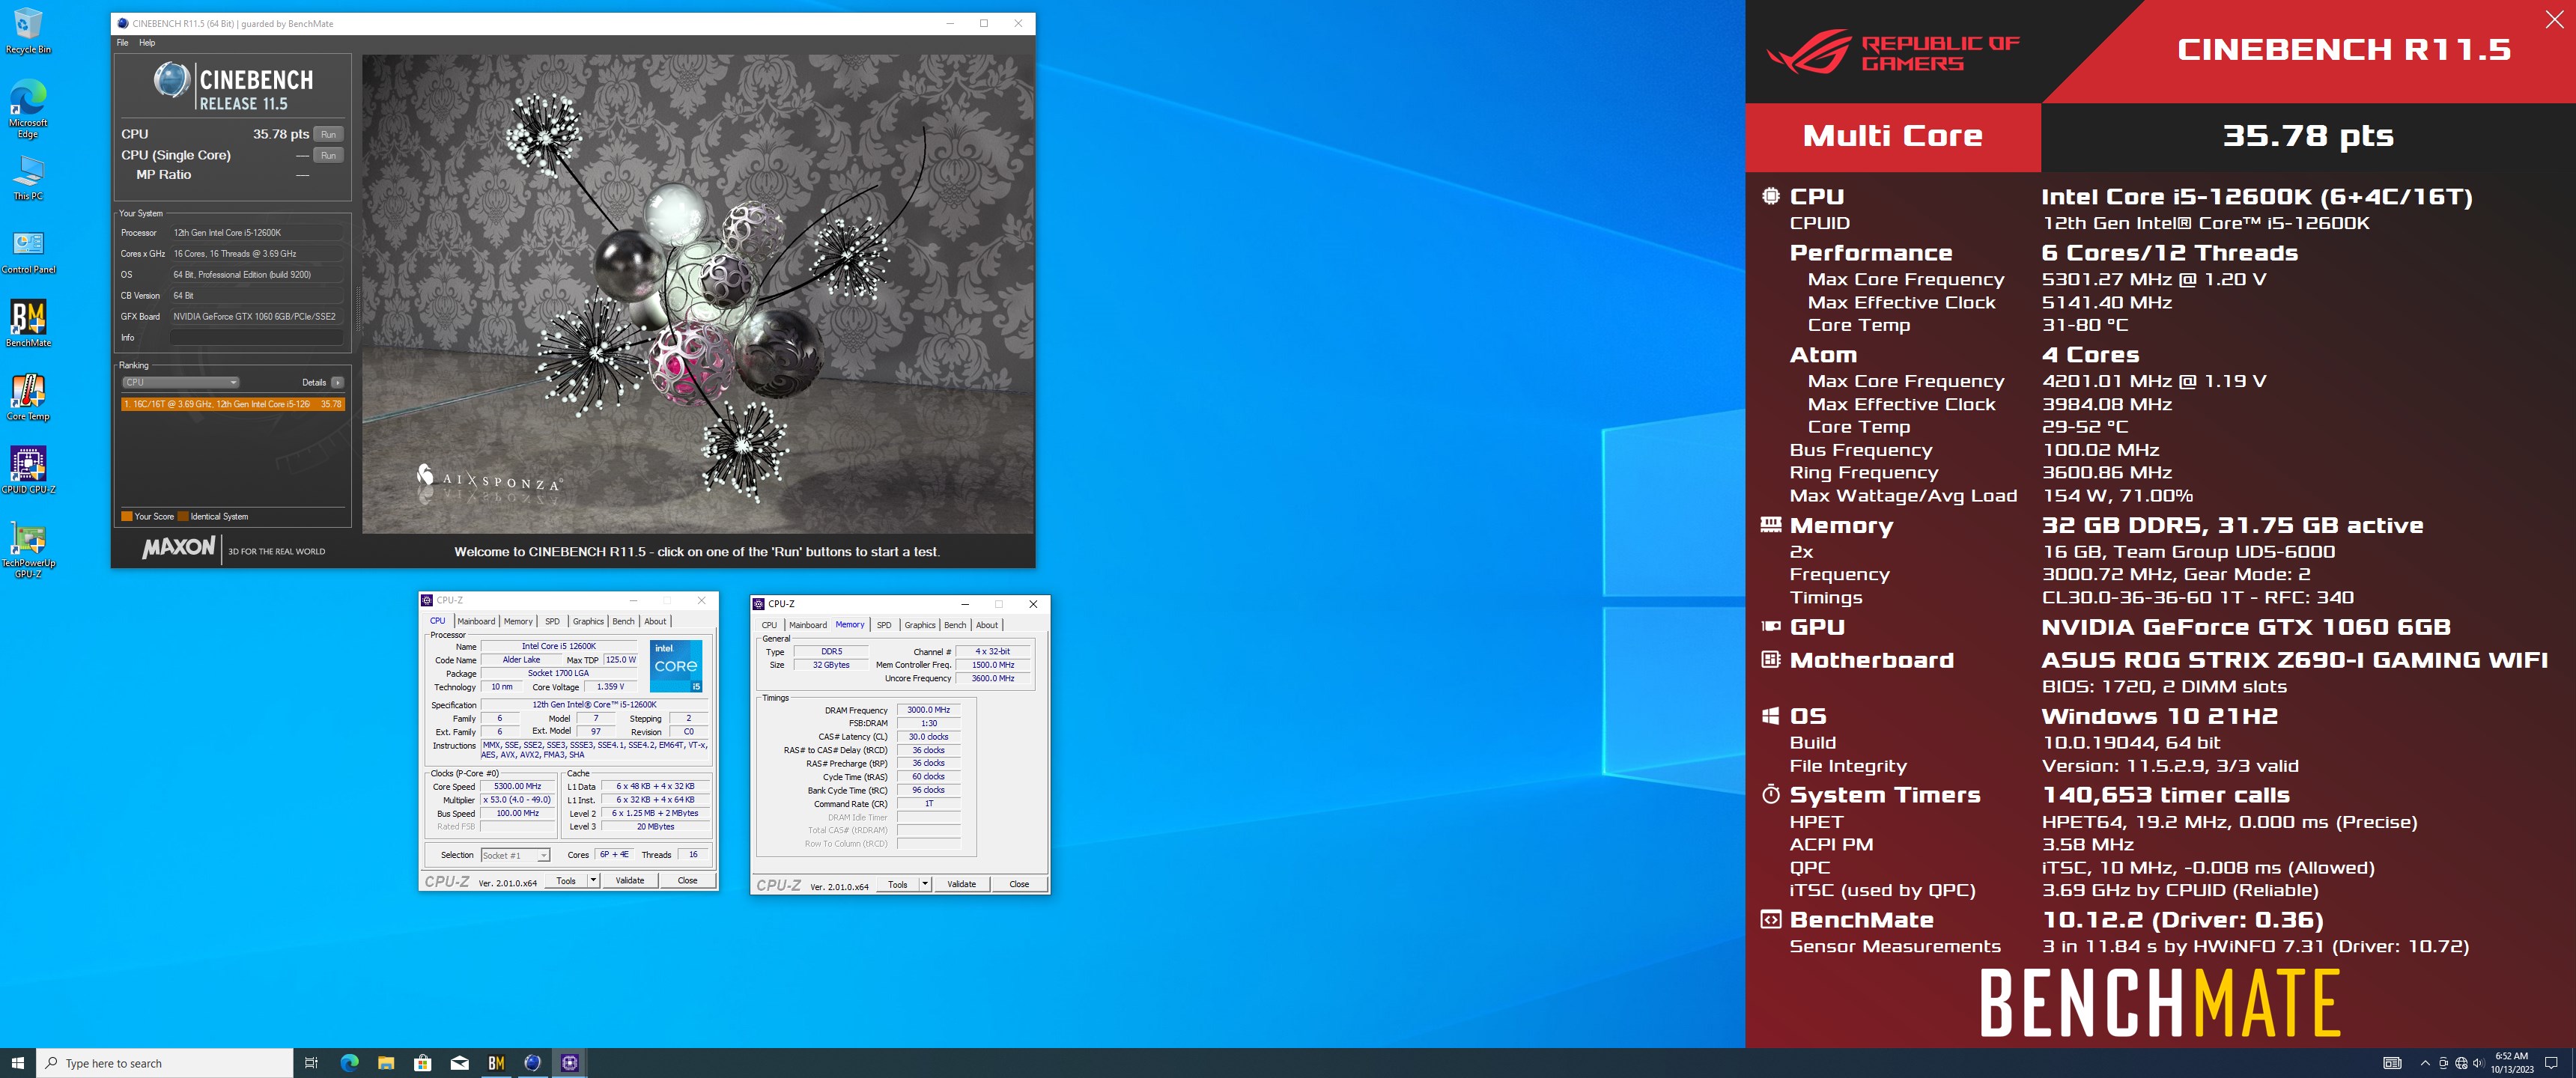Click the Processor field in Cinebench
Screen dimensions: 2576x1078
coord(256,233)
